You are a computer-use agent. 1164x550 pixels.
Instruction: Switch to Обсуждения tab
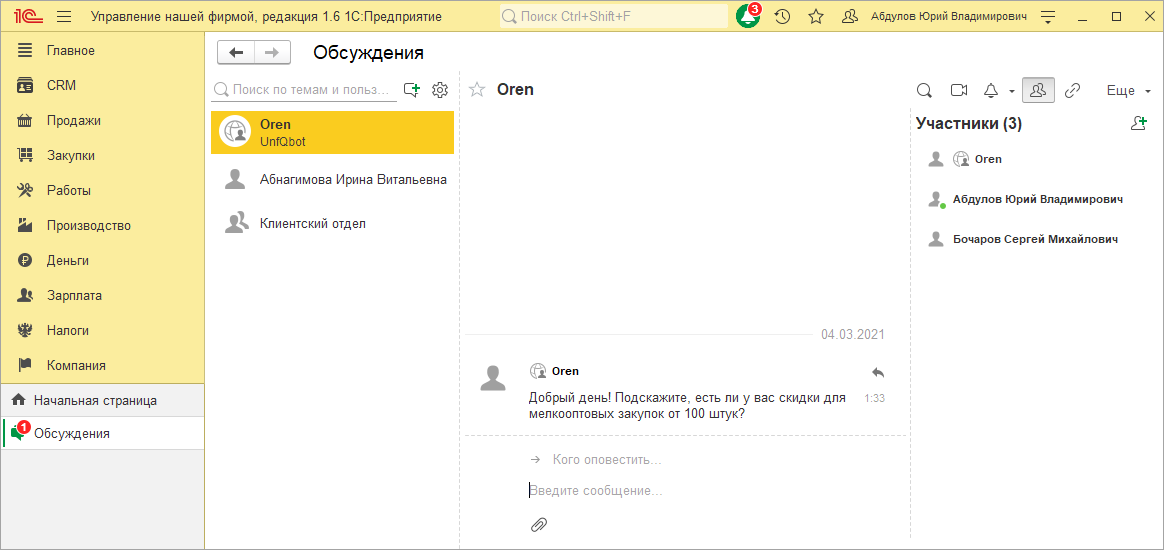point(103,433)
